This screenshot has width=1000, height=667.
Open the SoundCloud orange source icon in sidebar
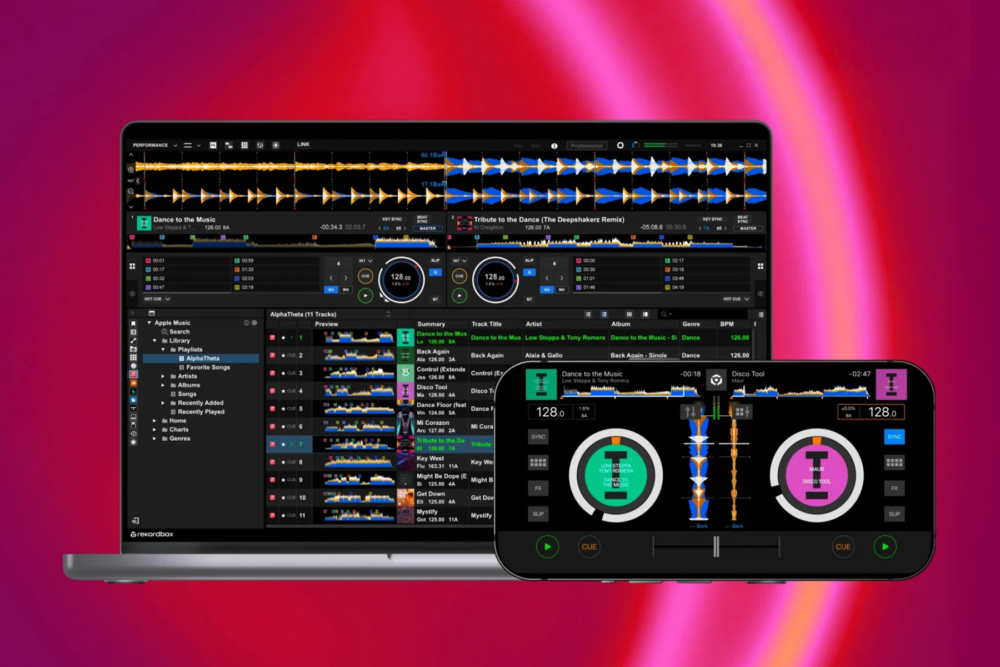133,383
